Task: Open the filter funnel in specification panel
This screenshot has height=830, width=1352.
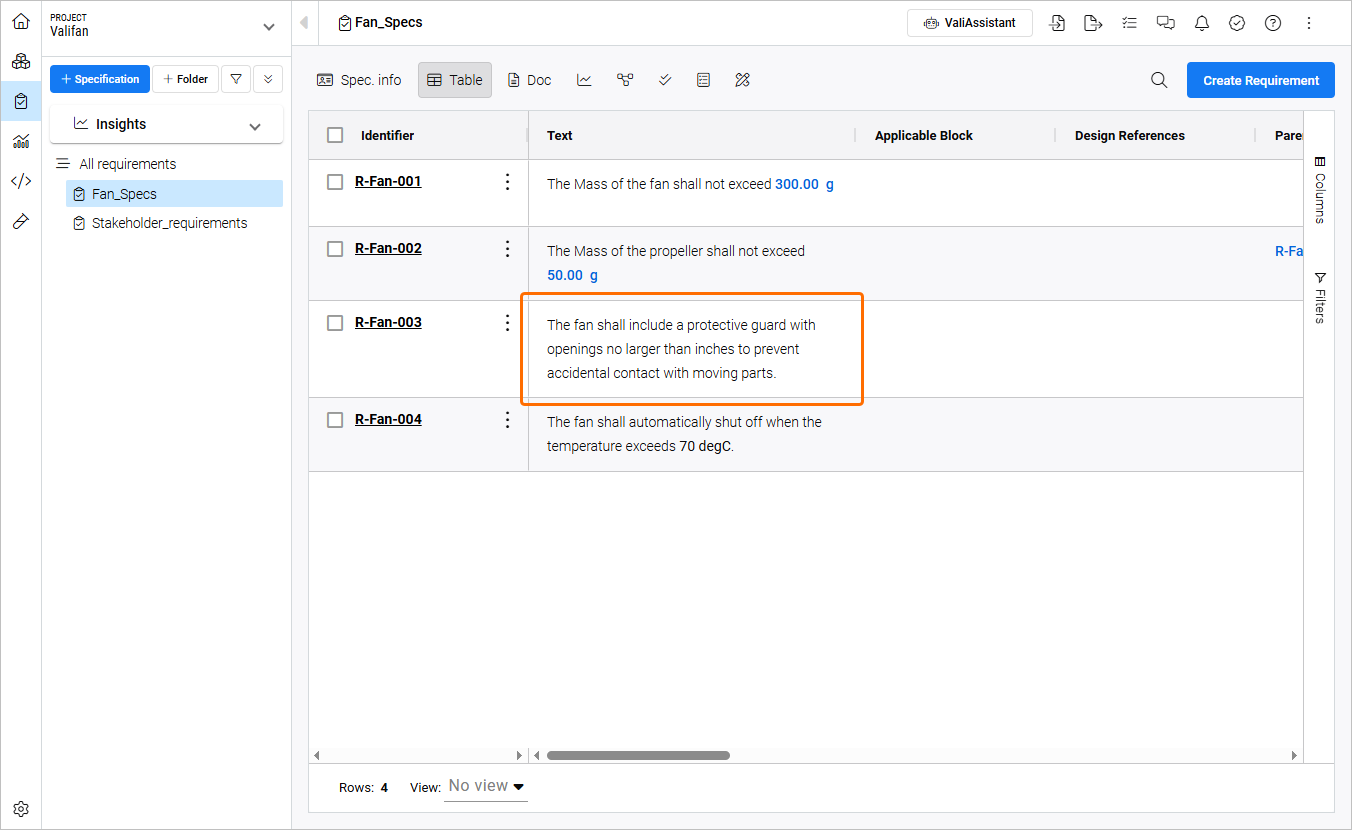Action: [x=235, y=79]
